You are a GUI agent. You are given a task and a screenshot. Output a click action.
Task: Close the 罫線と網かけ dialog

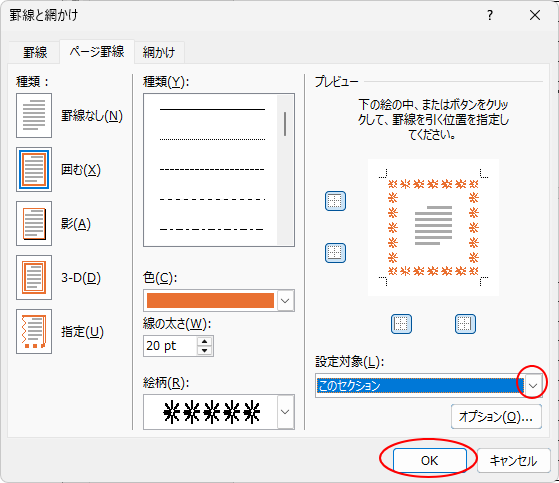[535, 15]
